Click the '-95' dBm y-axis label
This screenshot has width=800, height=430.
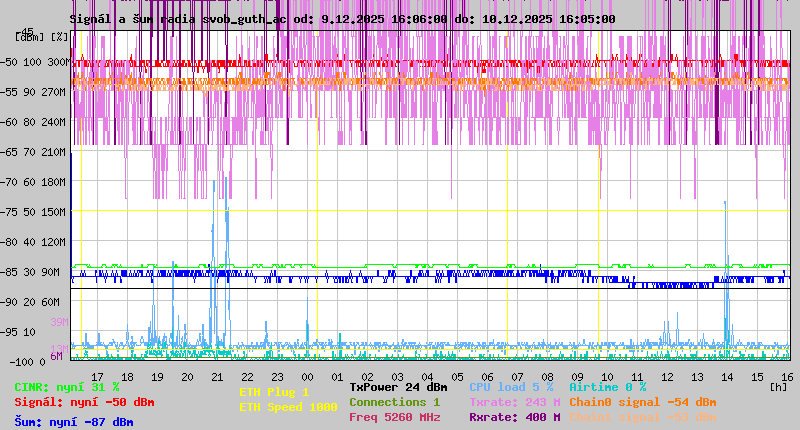pyautogui.click(x=9, y=332)
